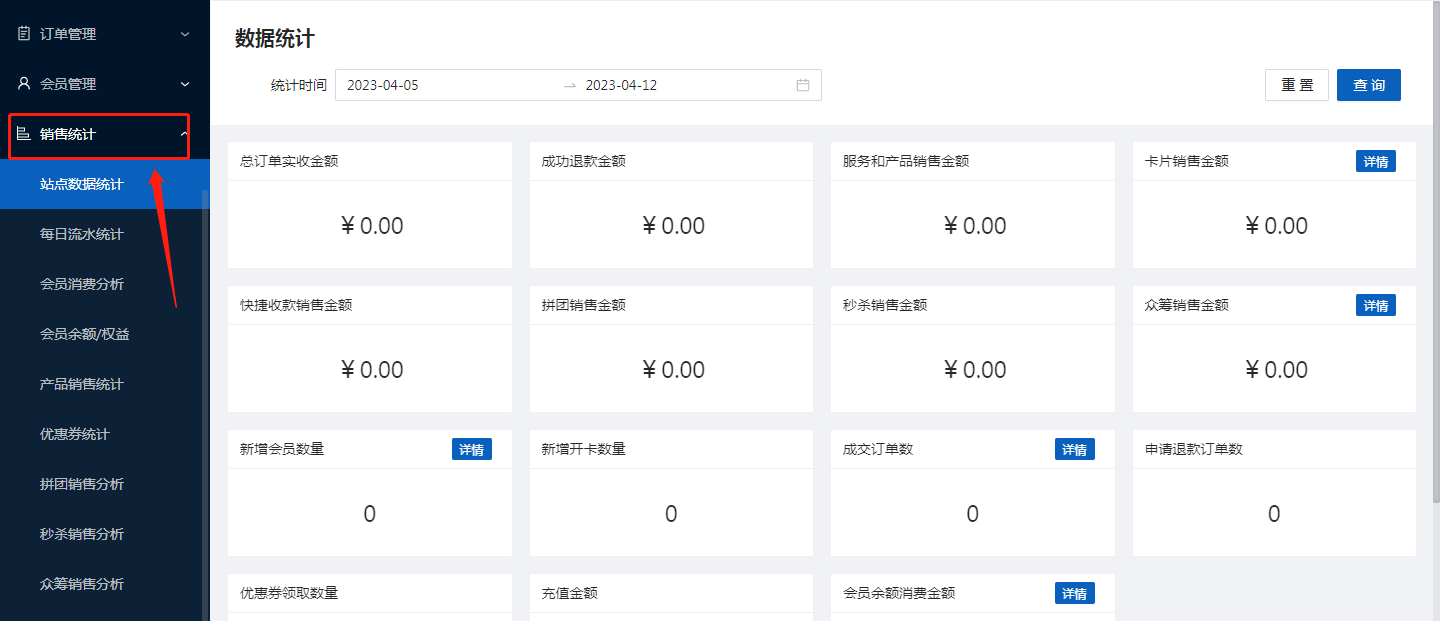1440x621 pixels.
Task: Select 每日流水统计 in the sidebar
Action: coord(82,234)
